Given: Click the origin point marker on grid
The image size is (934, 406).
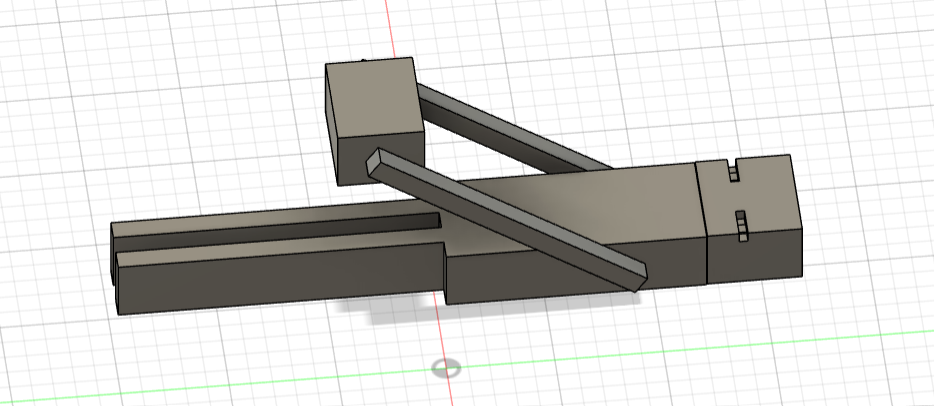Looking at the screenshot, I should click(446, 368).
